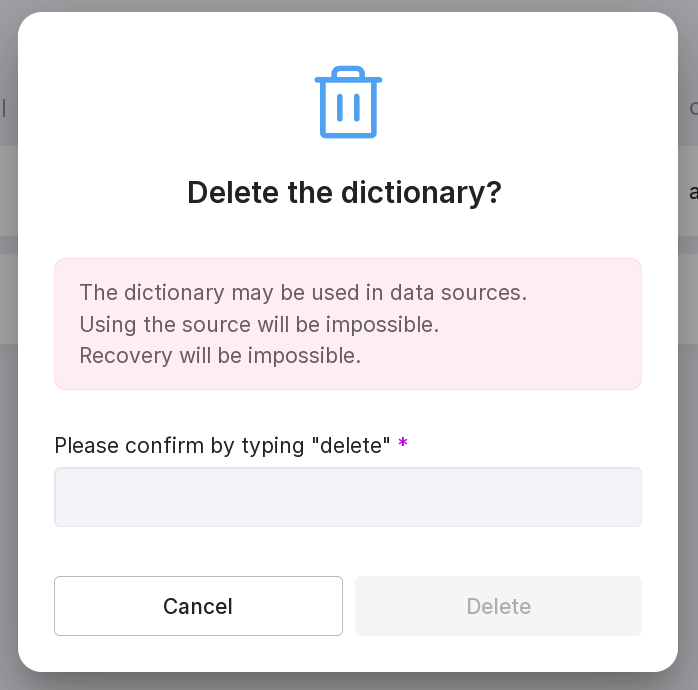Click the blue trash can icon
Screen dimensions: 698x690
348,103
